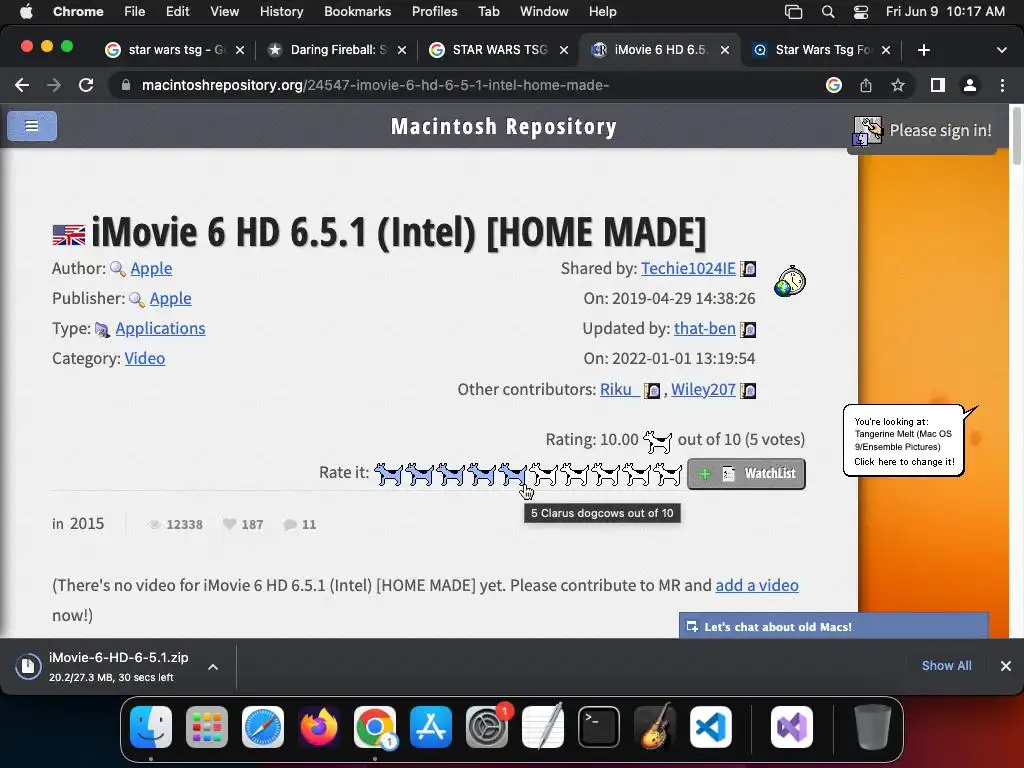Open the hamburger menu on Macintosh Repository
The image size is (1024, 768).
click(x=31, y=125)
